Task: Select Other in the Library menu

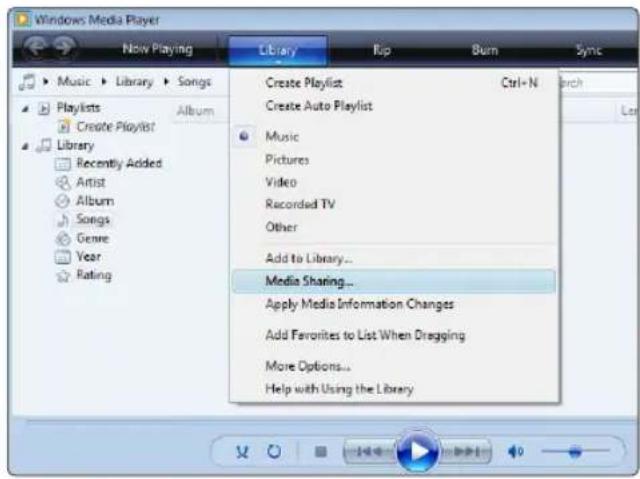Action: coord(394,227)
